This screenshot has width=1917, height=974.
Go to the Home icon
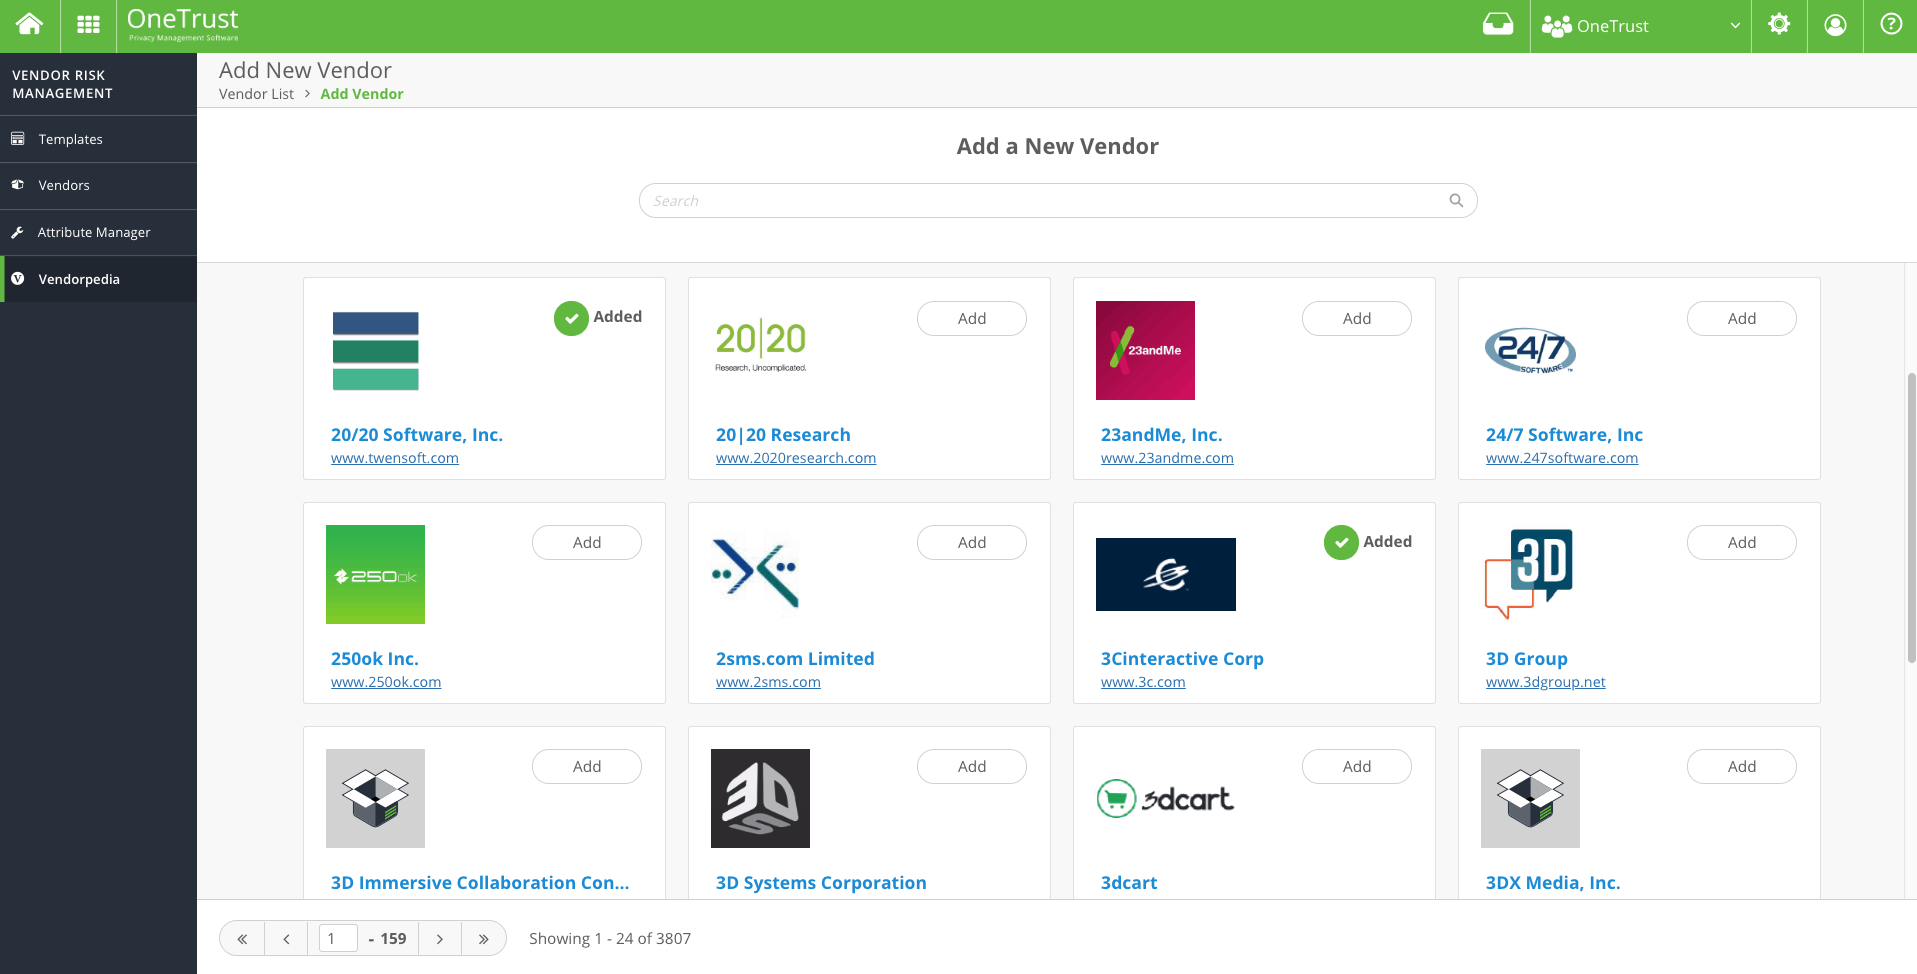pyautogui.click(x=30, y=25)
